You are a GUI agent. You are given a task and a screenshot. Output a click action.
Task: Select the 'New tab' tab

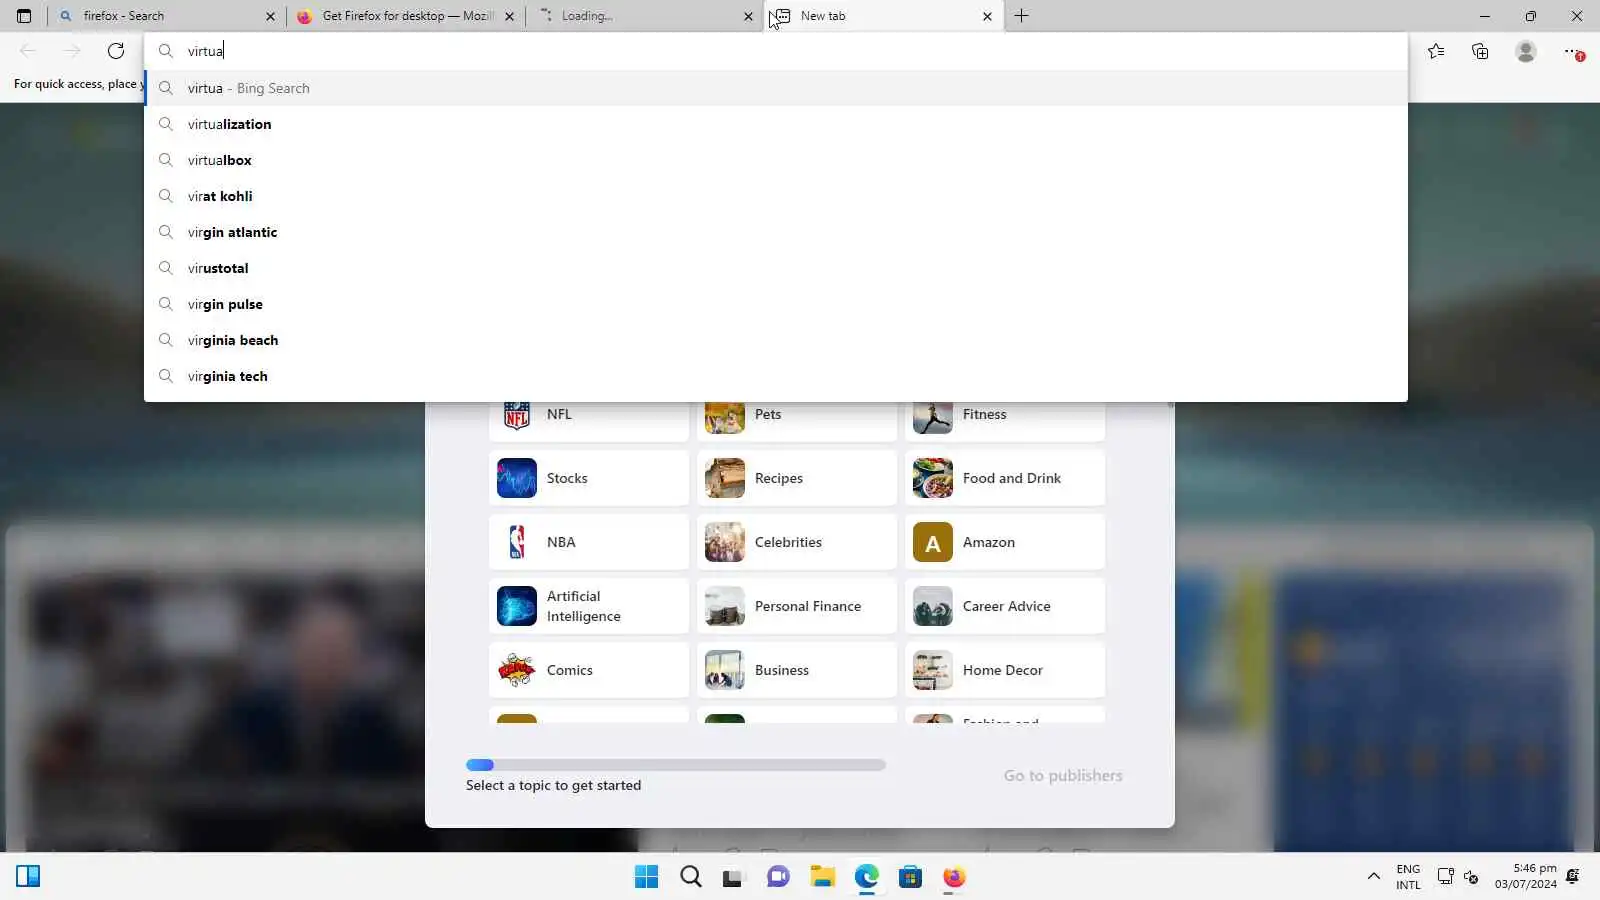pyautogui.click(x=884, y=16)
